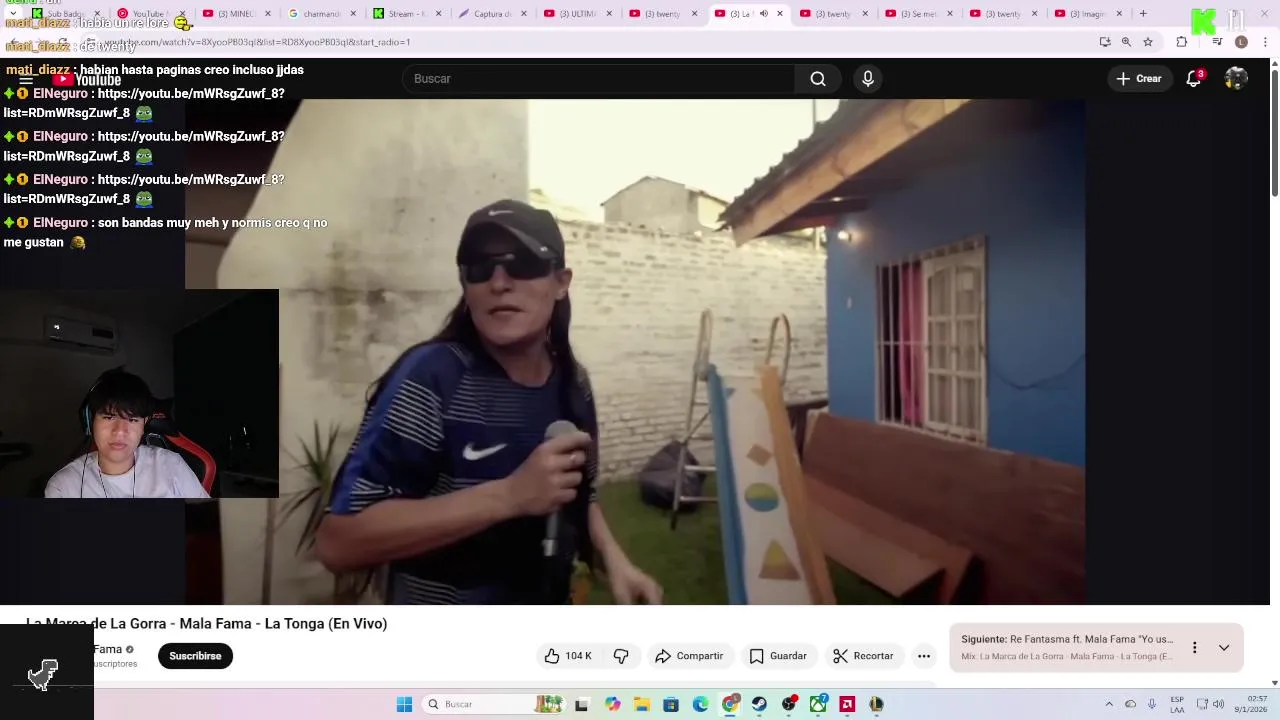
Task: Click the Recortar clip button
Action: click(864, 656)
